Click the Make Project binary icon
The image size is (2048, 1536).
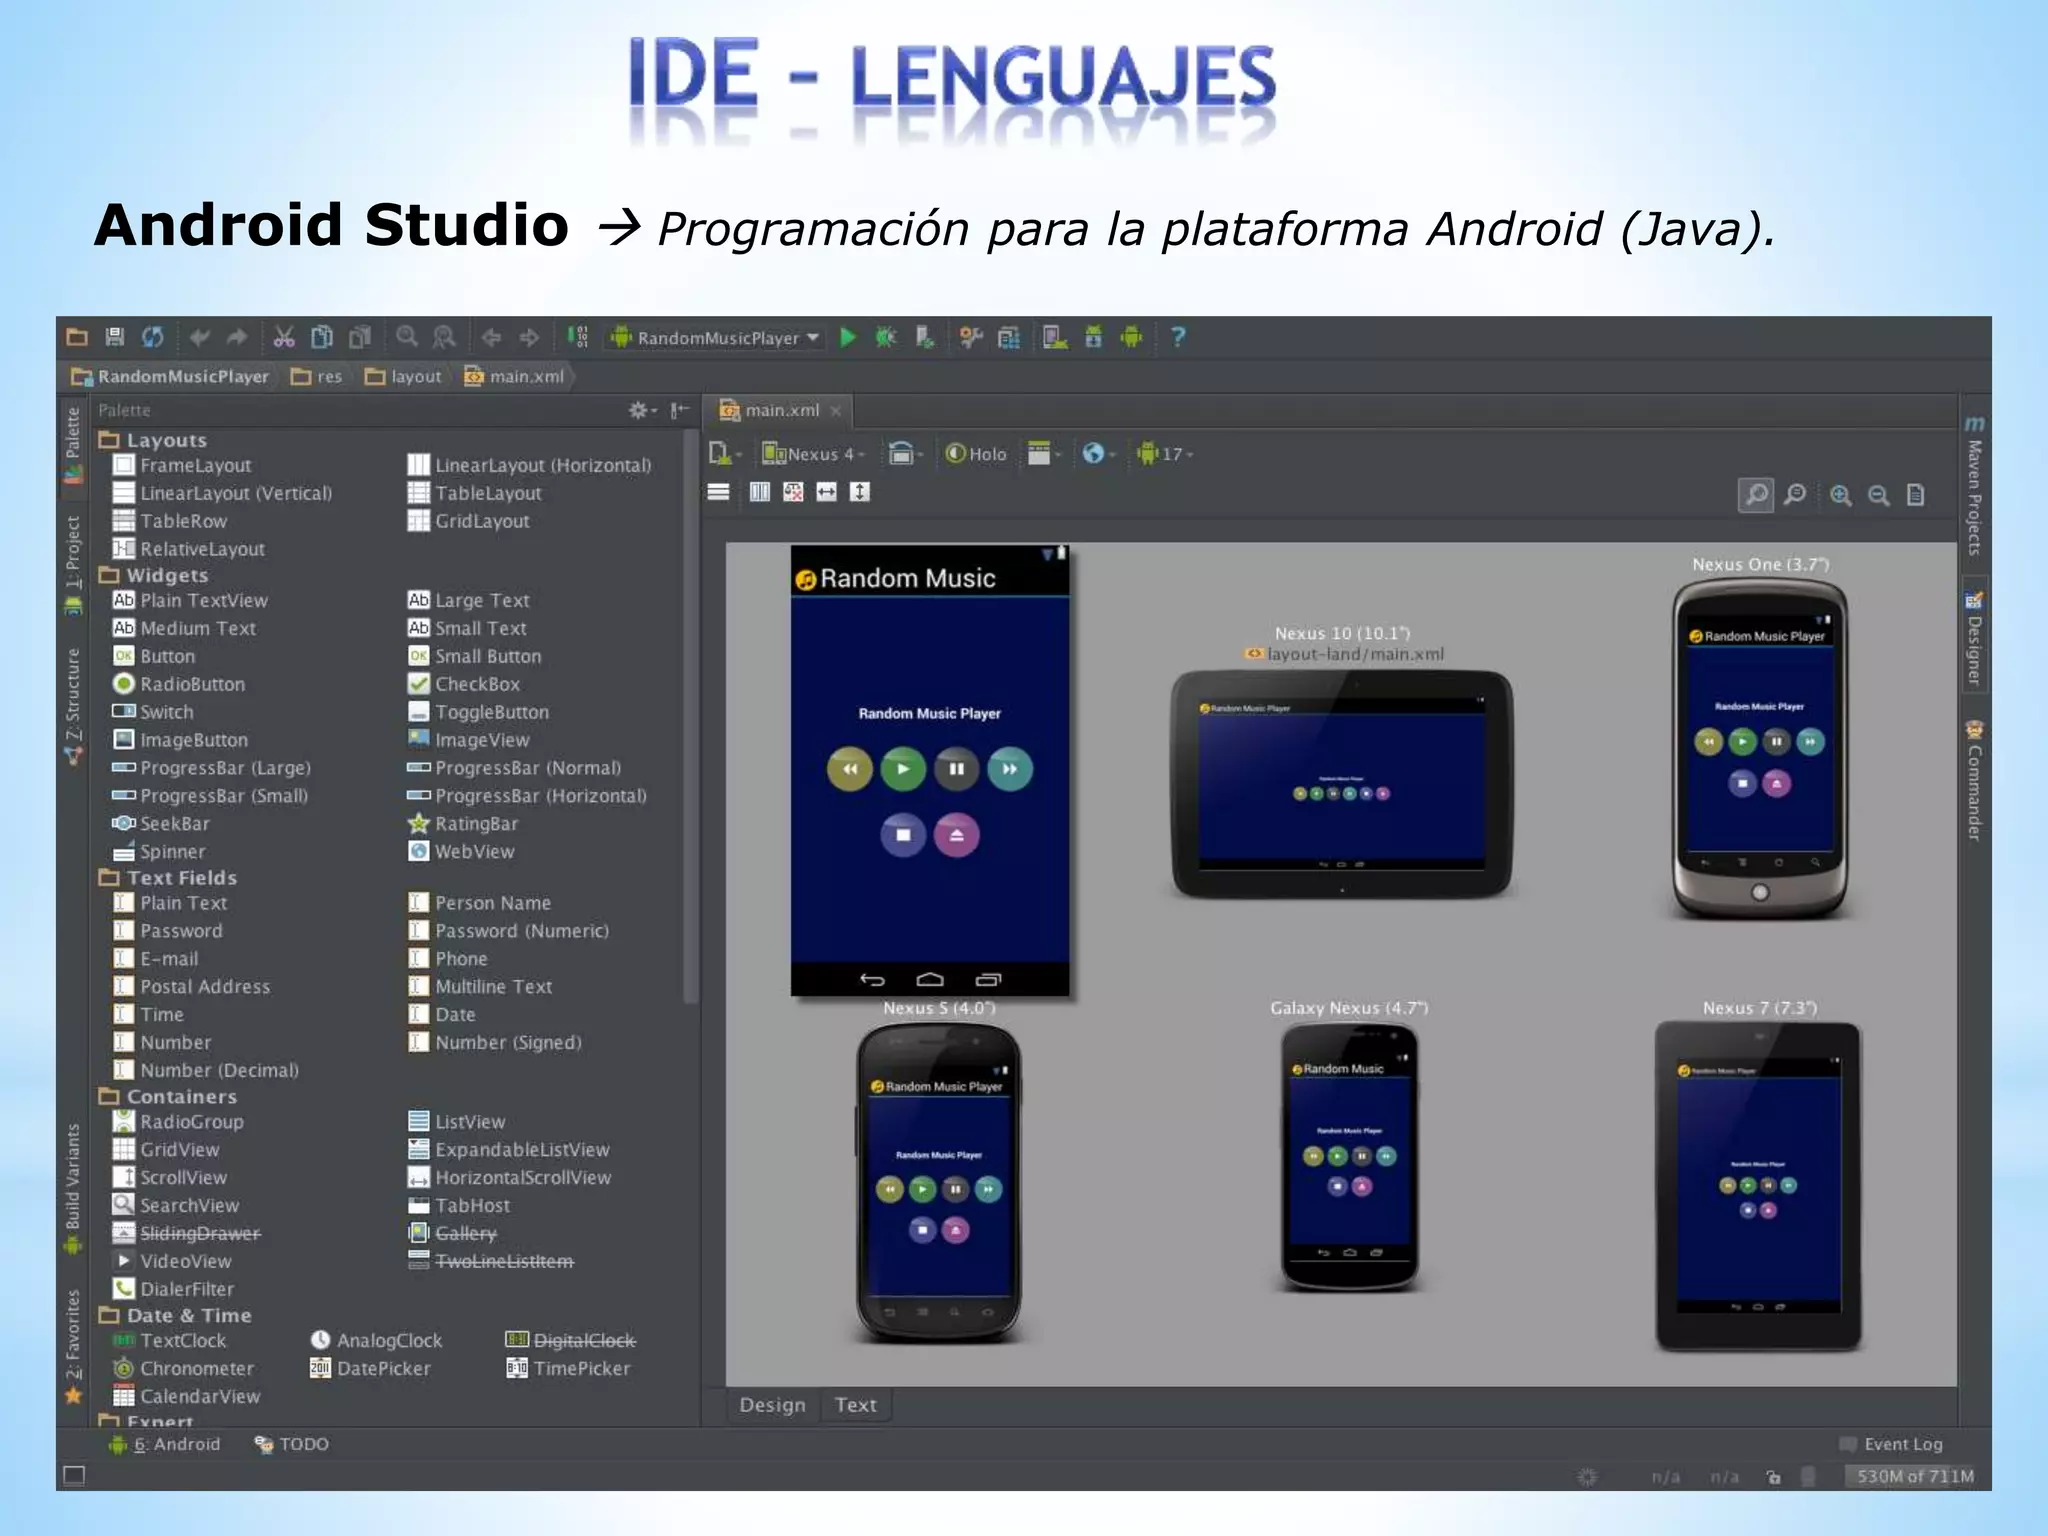tap(578, 337)
